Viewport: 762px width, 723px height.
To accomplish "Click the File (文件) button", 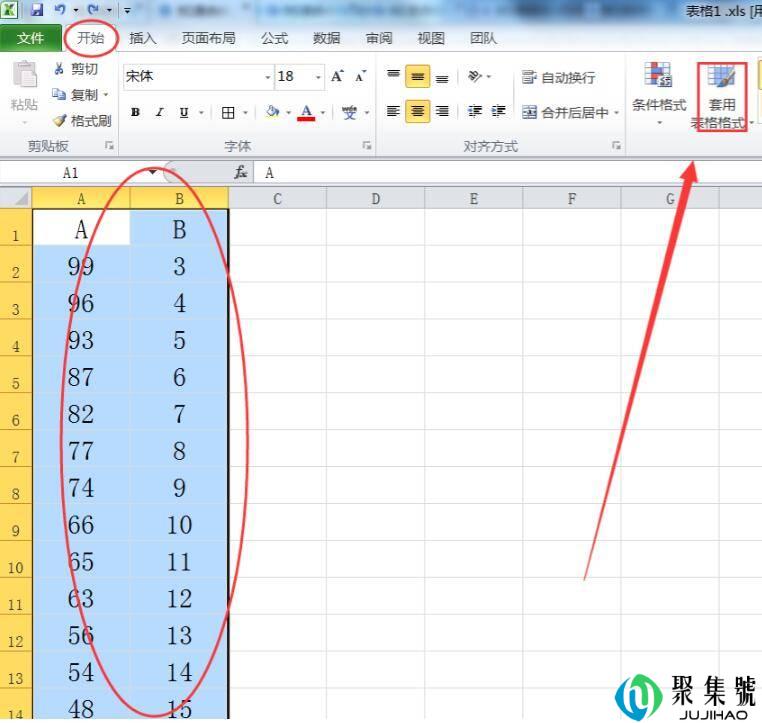I will point(30,38).
